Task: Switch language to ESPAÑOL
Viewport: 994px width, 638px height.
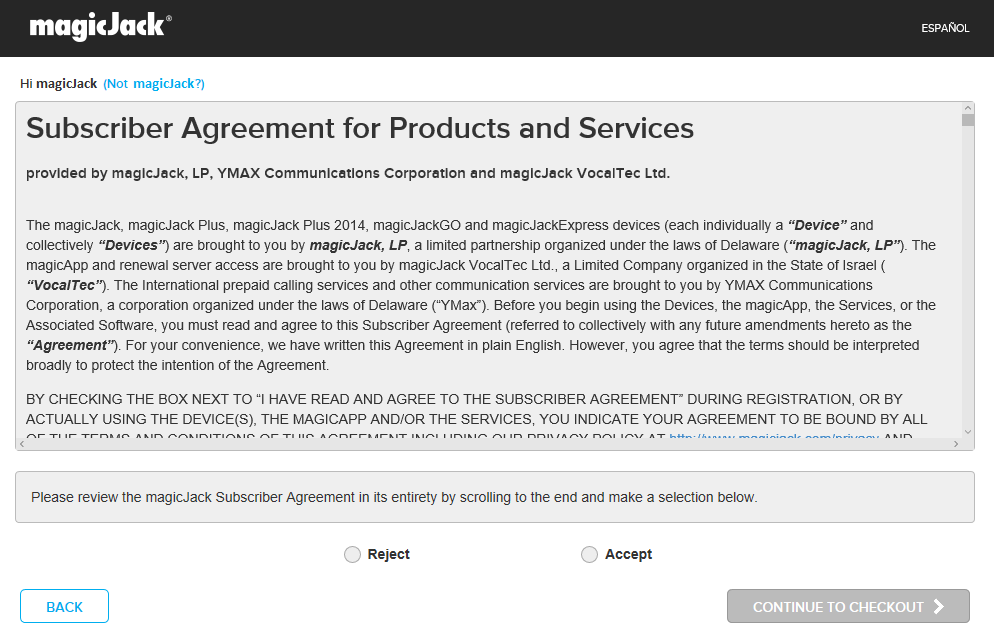Action: tap(945, 28)
